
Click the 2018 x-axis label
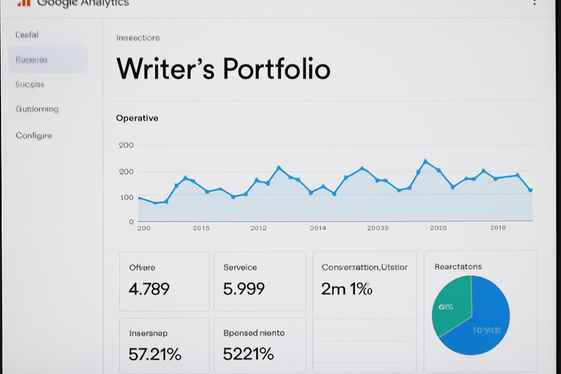(498, 228)
